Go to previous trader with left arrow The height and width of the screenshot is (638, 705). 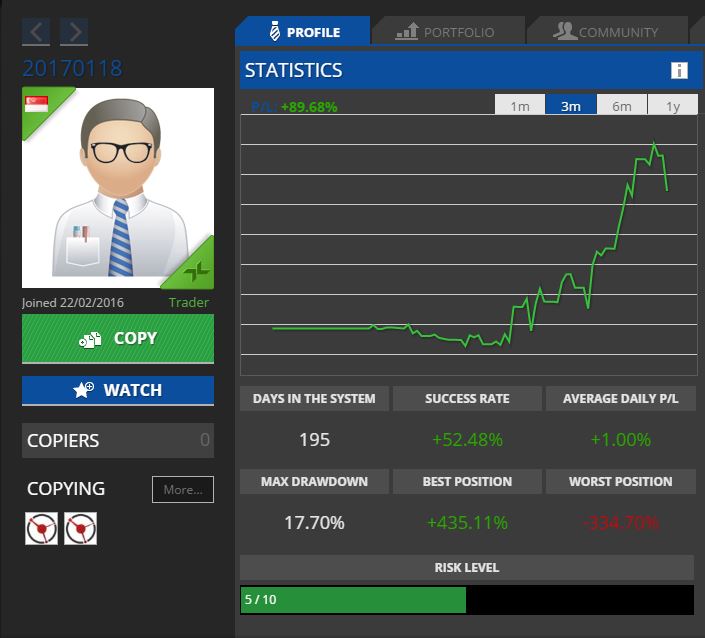coord(36,32)
